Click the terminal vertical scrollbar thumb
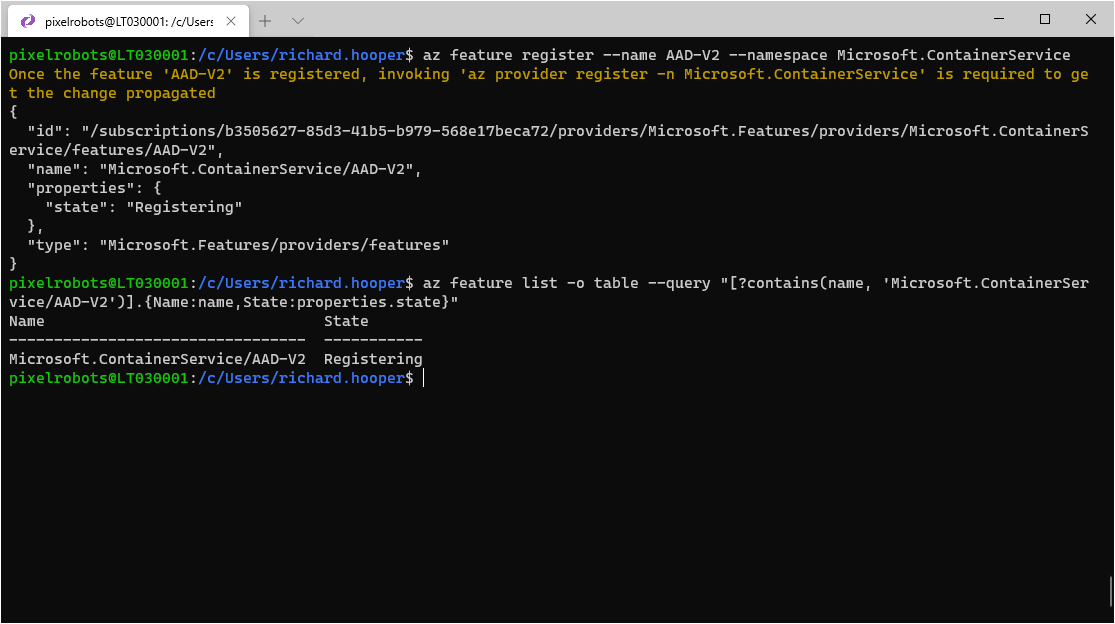Screen dimensions: 1115x624 tap(1111, 593)
